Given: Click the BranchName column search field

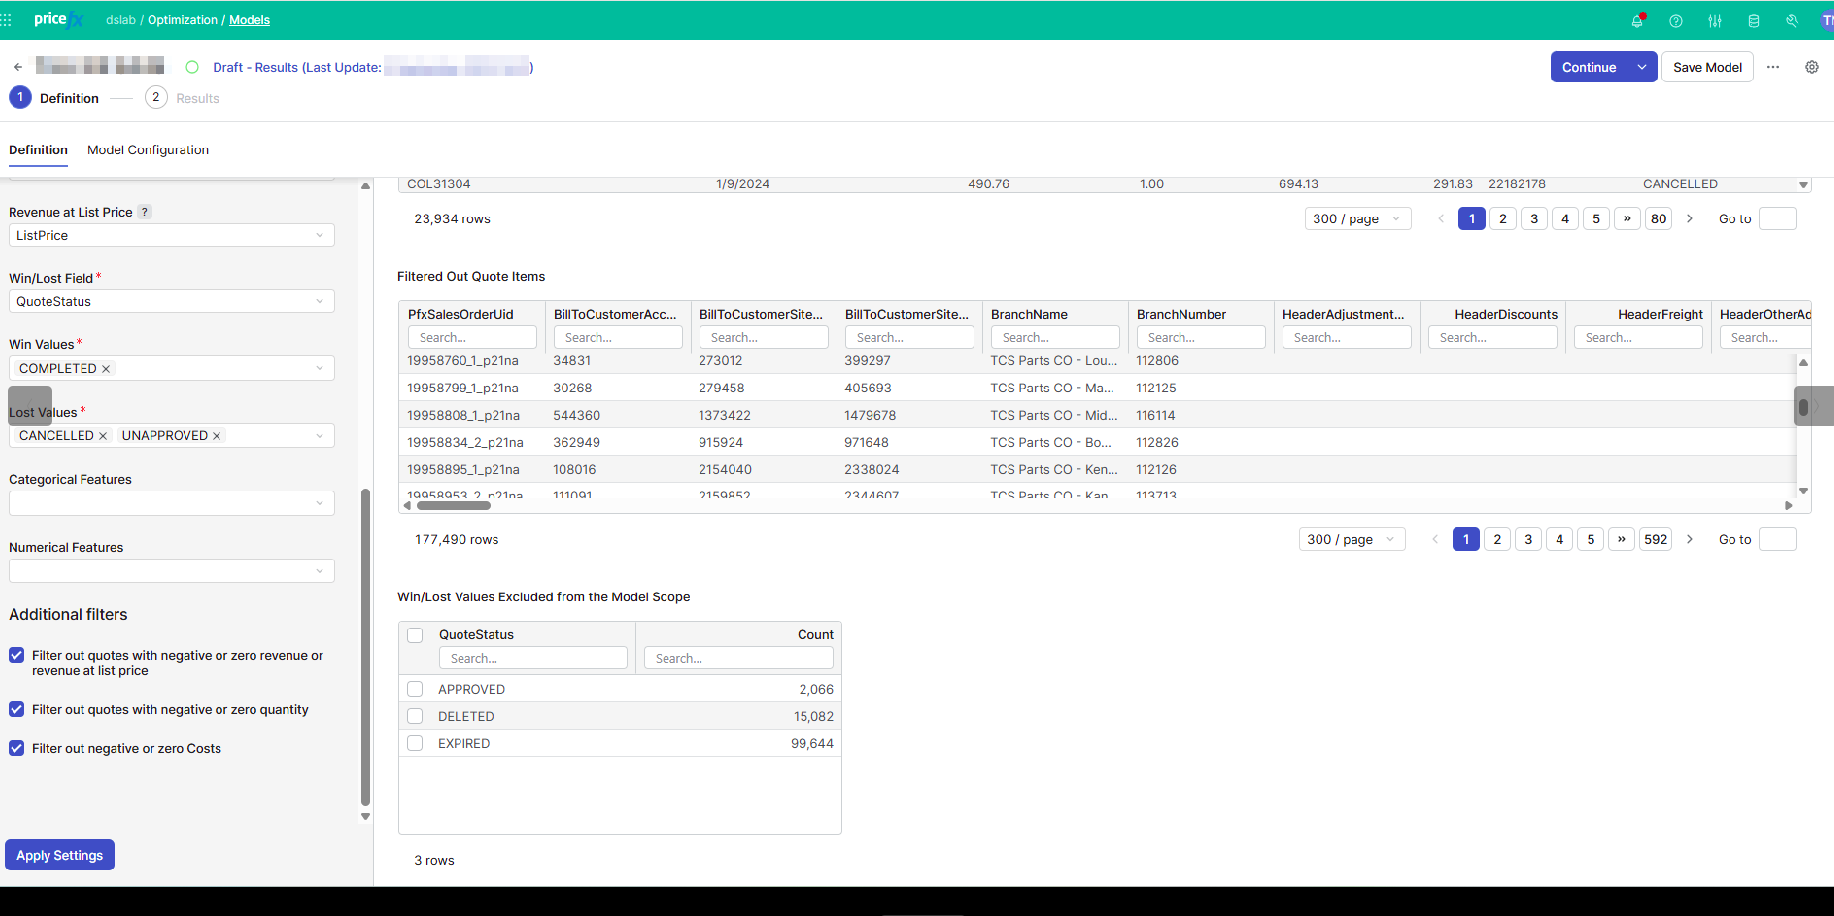Looking at the screenshot, I should (x=1055, y=338).
